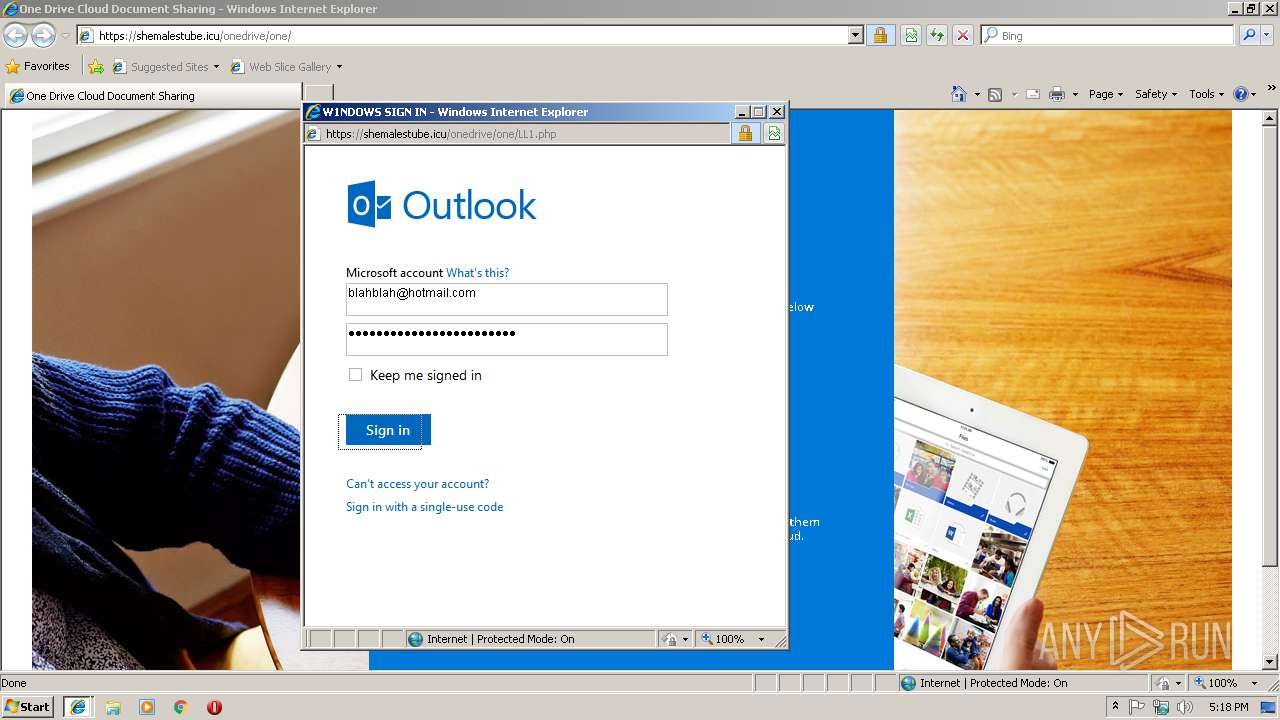Expand the Print options dropdown arrow
Image resolution: width=1280 pixels, height=720 pixels.
1075,94
